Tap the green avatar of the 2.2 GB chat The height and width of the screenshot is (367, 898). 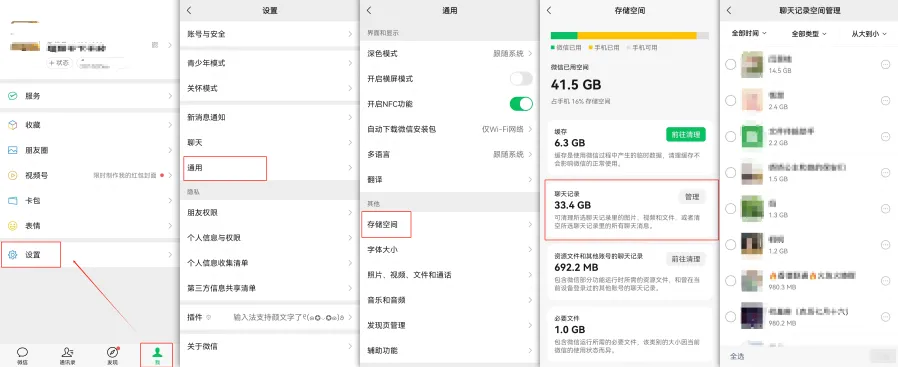[751, 136]
